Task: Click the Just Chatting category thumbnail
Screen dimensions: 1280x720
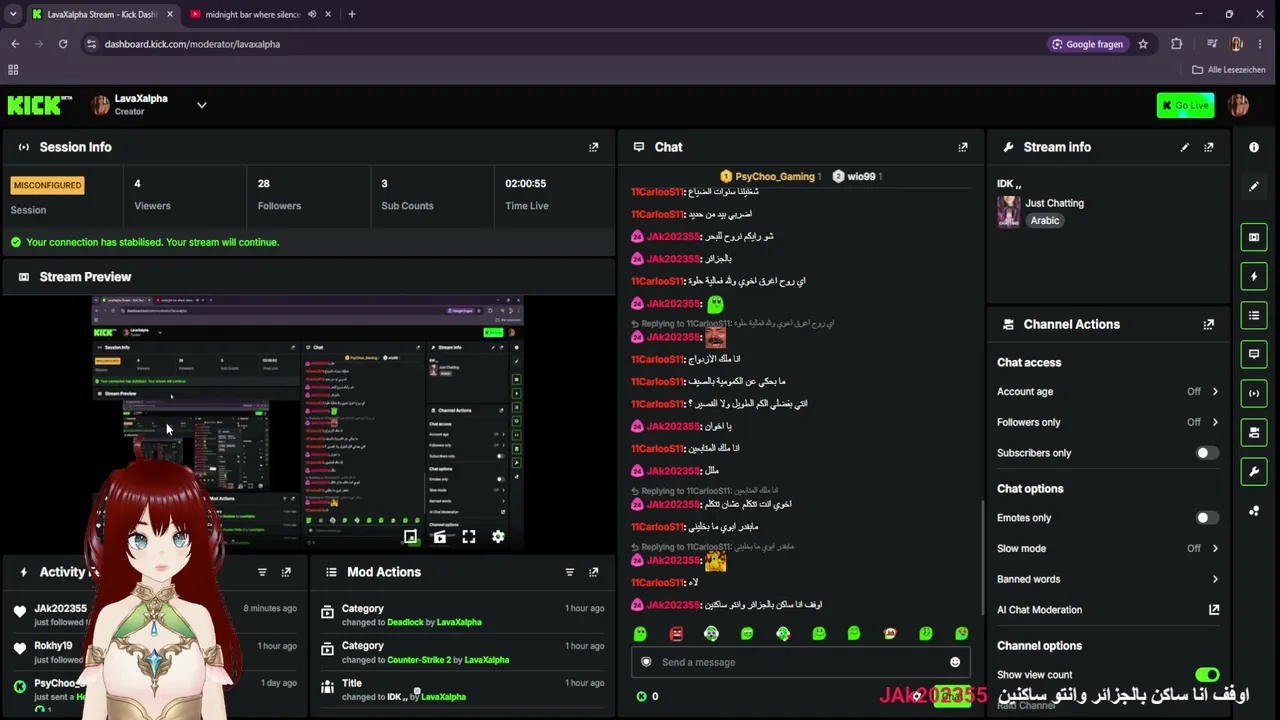Action: tap(1008, 211)
